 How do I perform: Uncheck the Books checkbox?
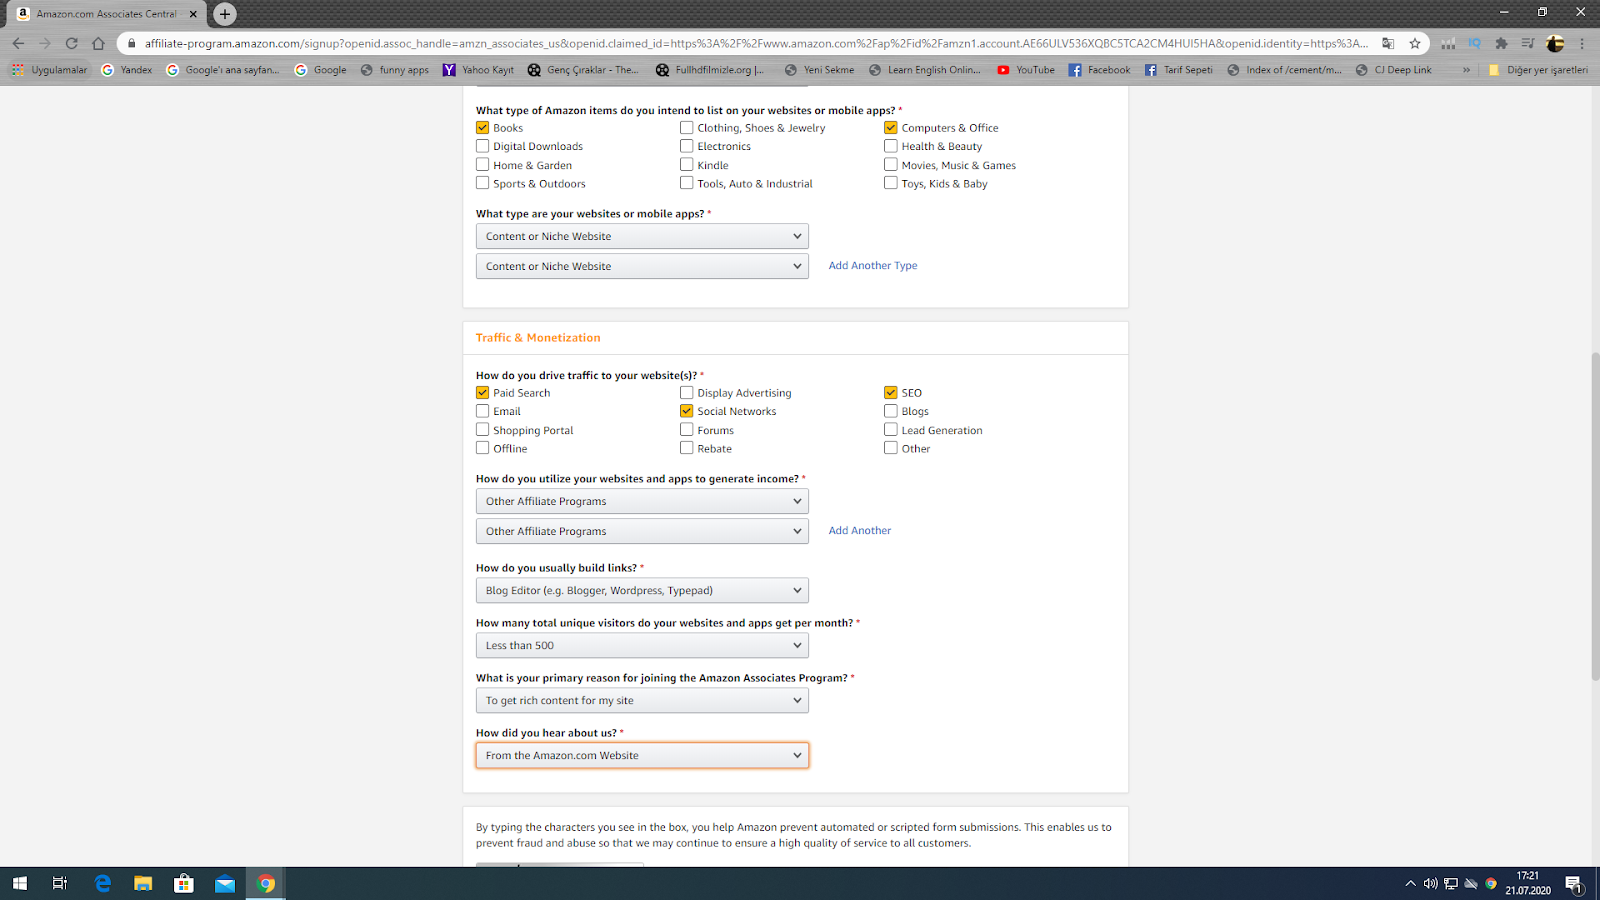[483, 127]
